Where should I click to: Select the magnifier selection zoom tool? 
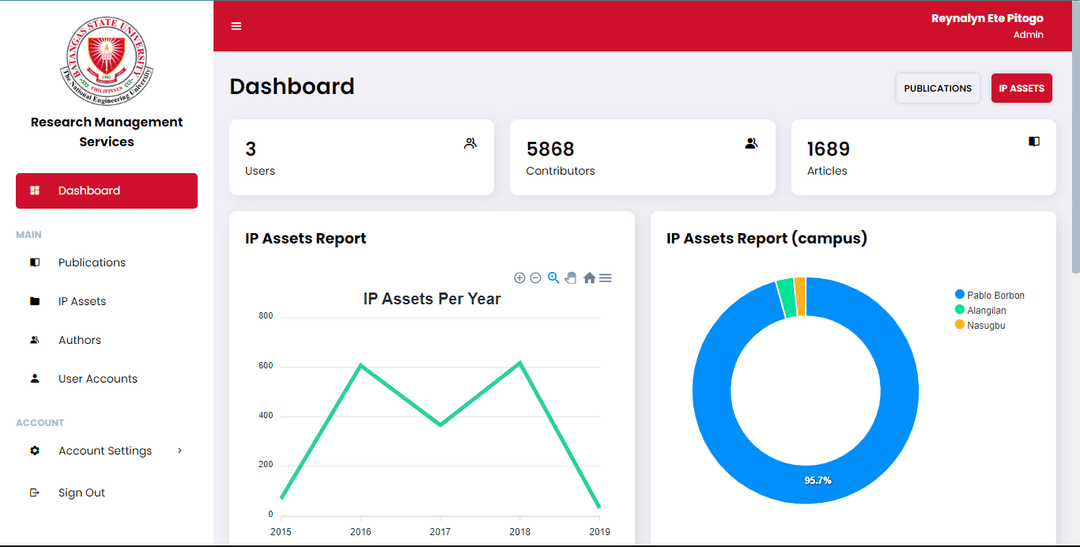click(x=553, y=278)
